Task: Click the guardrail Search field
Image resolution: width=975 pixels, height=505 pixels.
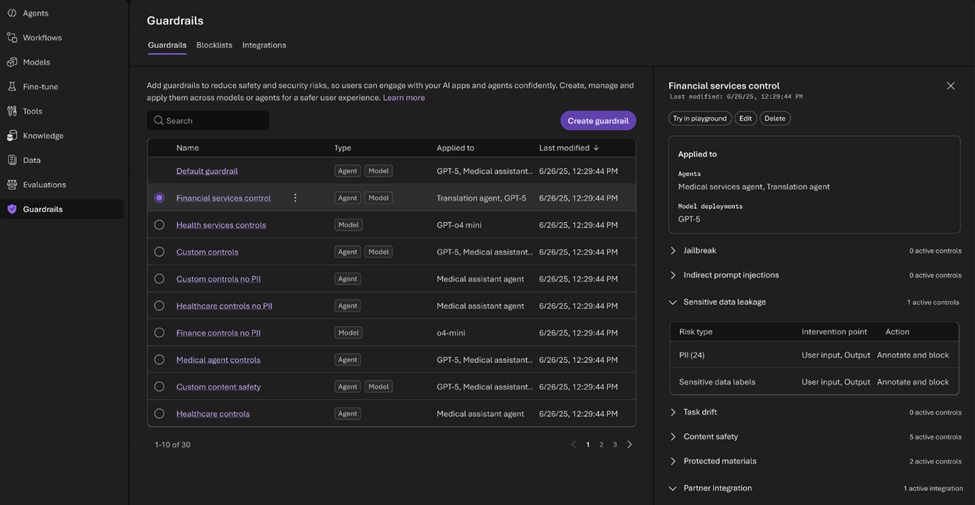Action: pyautogui.click(x=208, y=121)
